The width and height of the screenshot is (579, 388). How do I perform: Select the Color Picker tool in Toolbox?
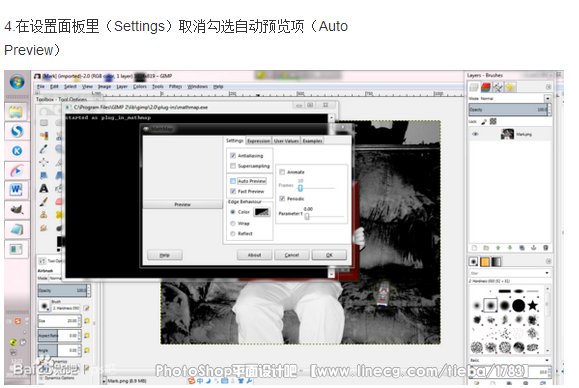44,149
